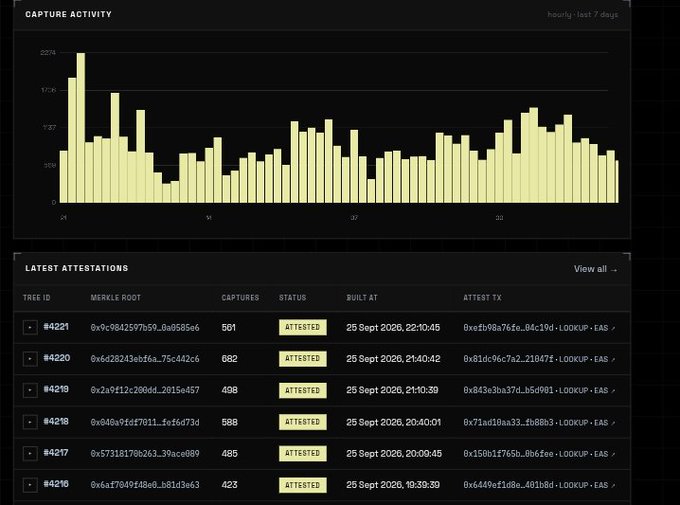
Task: Click built-at time 25 Sept 2026, 22:10:45
Action: pyautogui.click(x=393, y=328)
